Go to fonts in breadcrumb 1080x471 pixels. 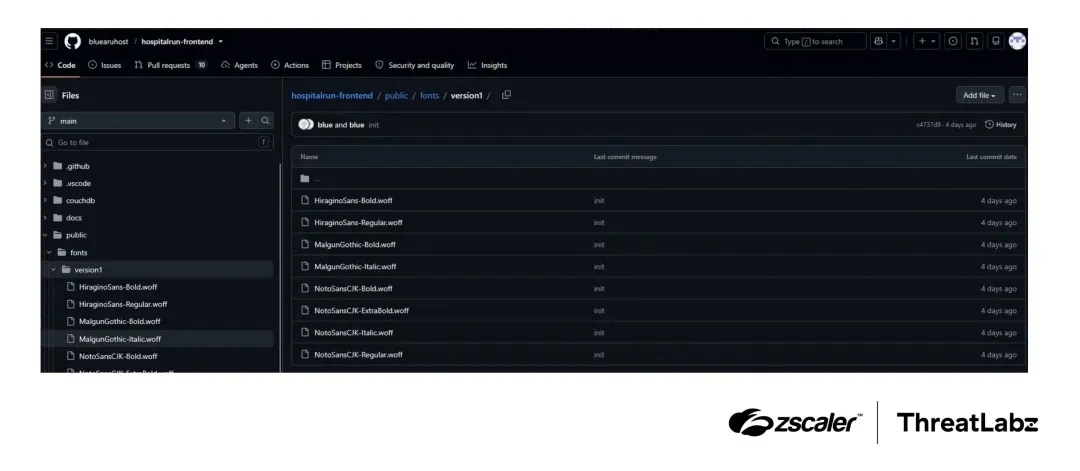429,95
